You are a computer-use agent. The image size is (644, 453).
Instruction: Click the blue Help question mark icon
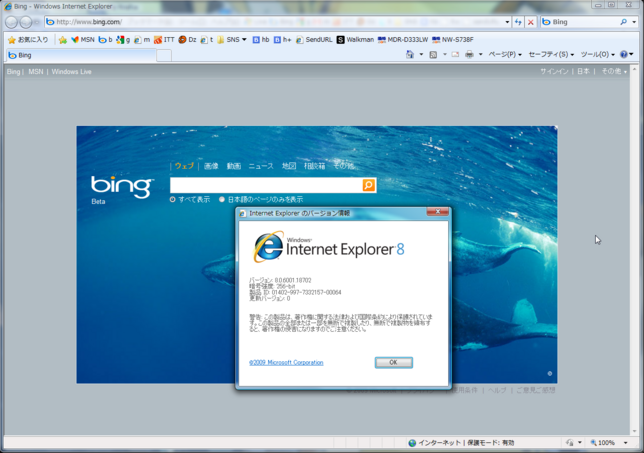pyautogui.click(x=624, y=55)
